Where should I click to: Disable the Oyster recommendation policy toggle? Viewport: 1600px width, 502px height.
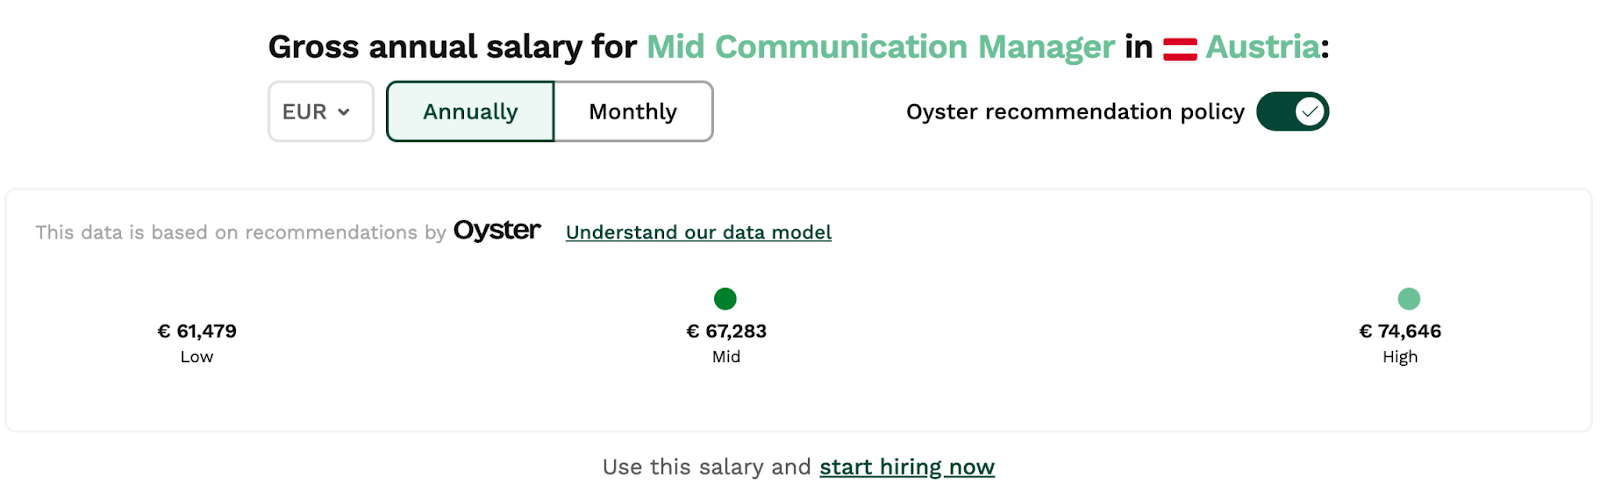click(1292, 112)
